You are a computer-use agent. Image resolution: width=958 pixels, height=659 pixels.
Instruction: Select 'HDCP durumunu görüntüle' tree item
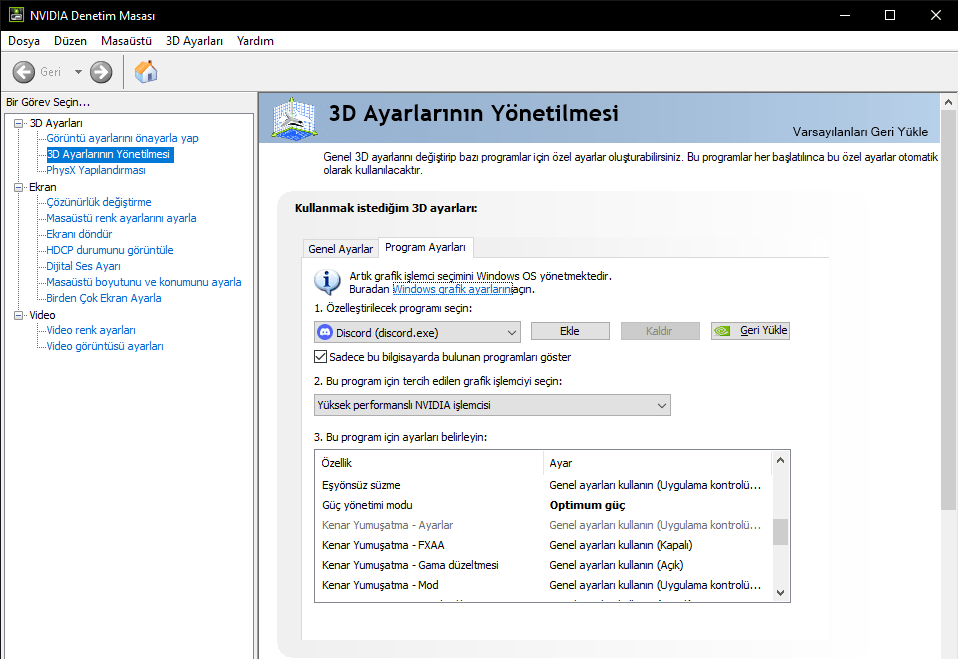[110, 250]
